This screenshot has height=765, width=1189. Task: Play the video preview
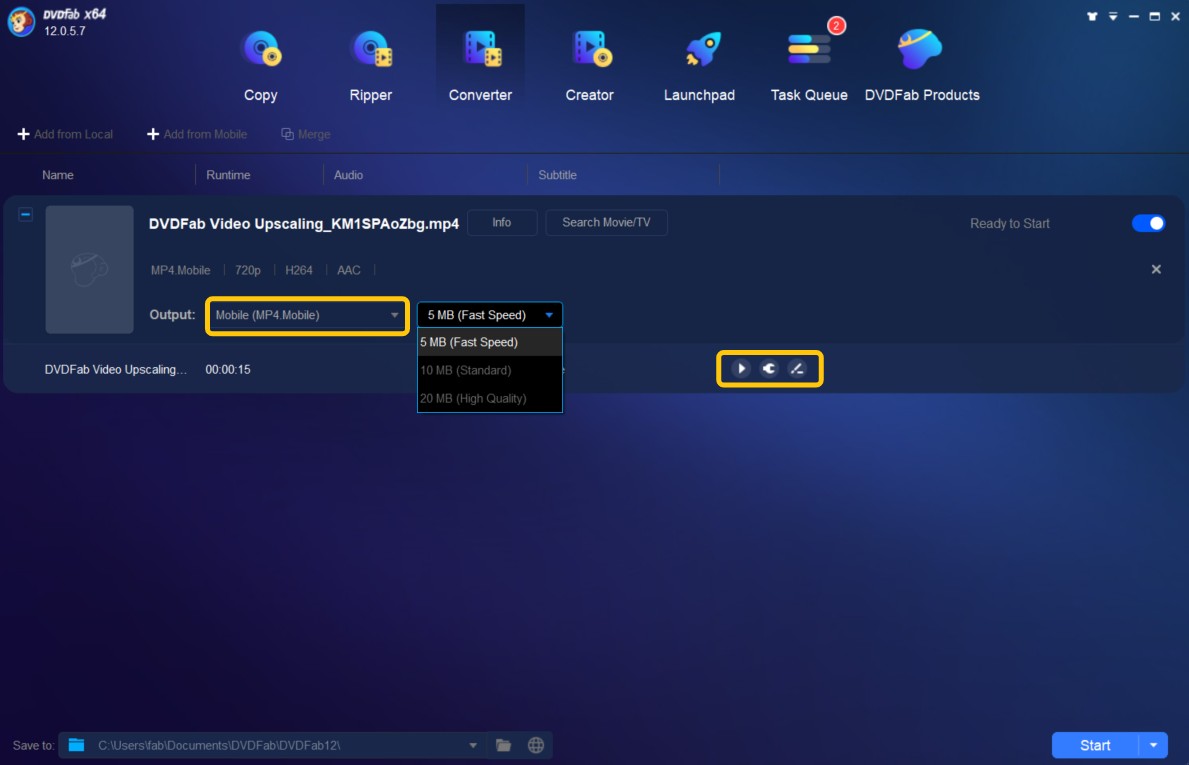(741, 369)
